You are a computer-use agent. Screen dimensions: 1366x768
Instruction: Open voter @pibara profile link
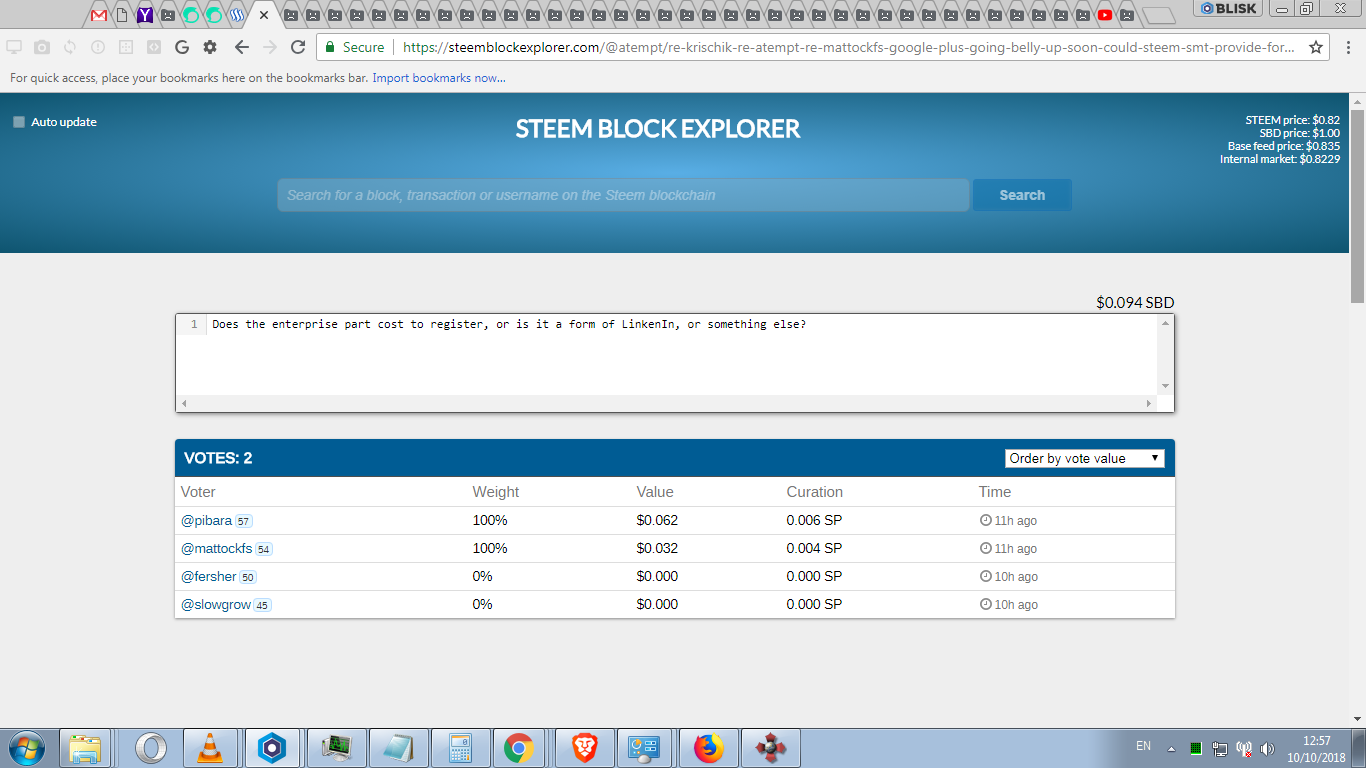point(206,521)
